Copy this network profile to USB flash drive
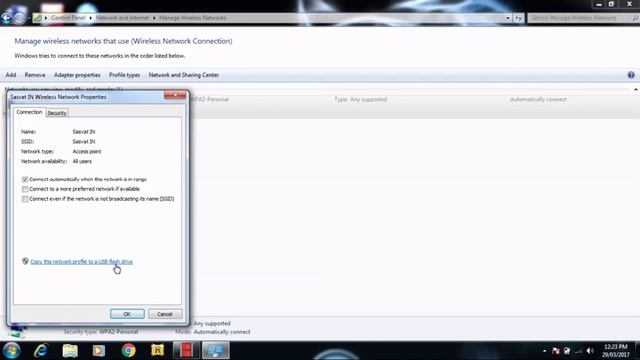 pos(82,262)
